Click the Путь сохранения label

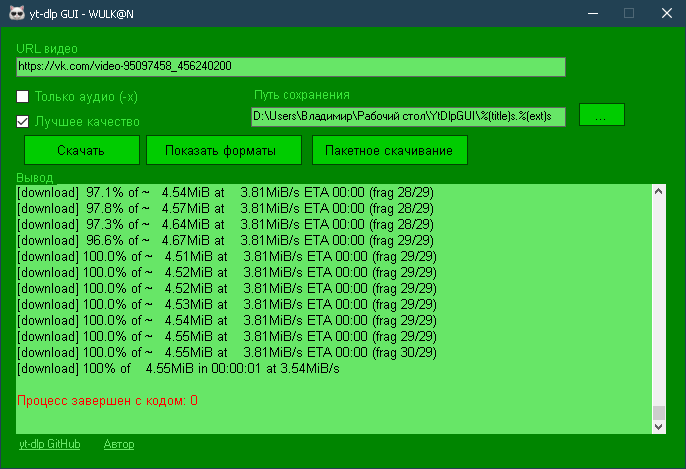(x=302, y=95)
